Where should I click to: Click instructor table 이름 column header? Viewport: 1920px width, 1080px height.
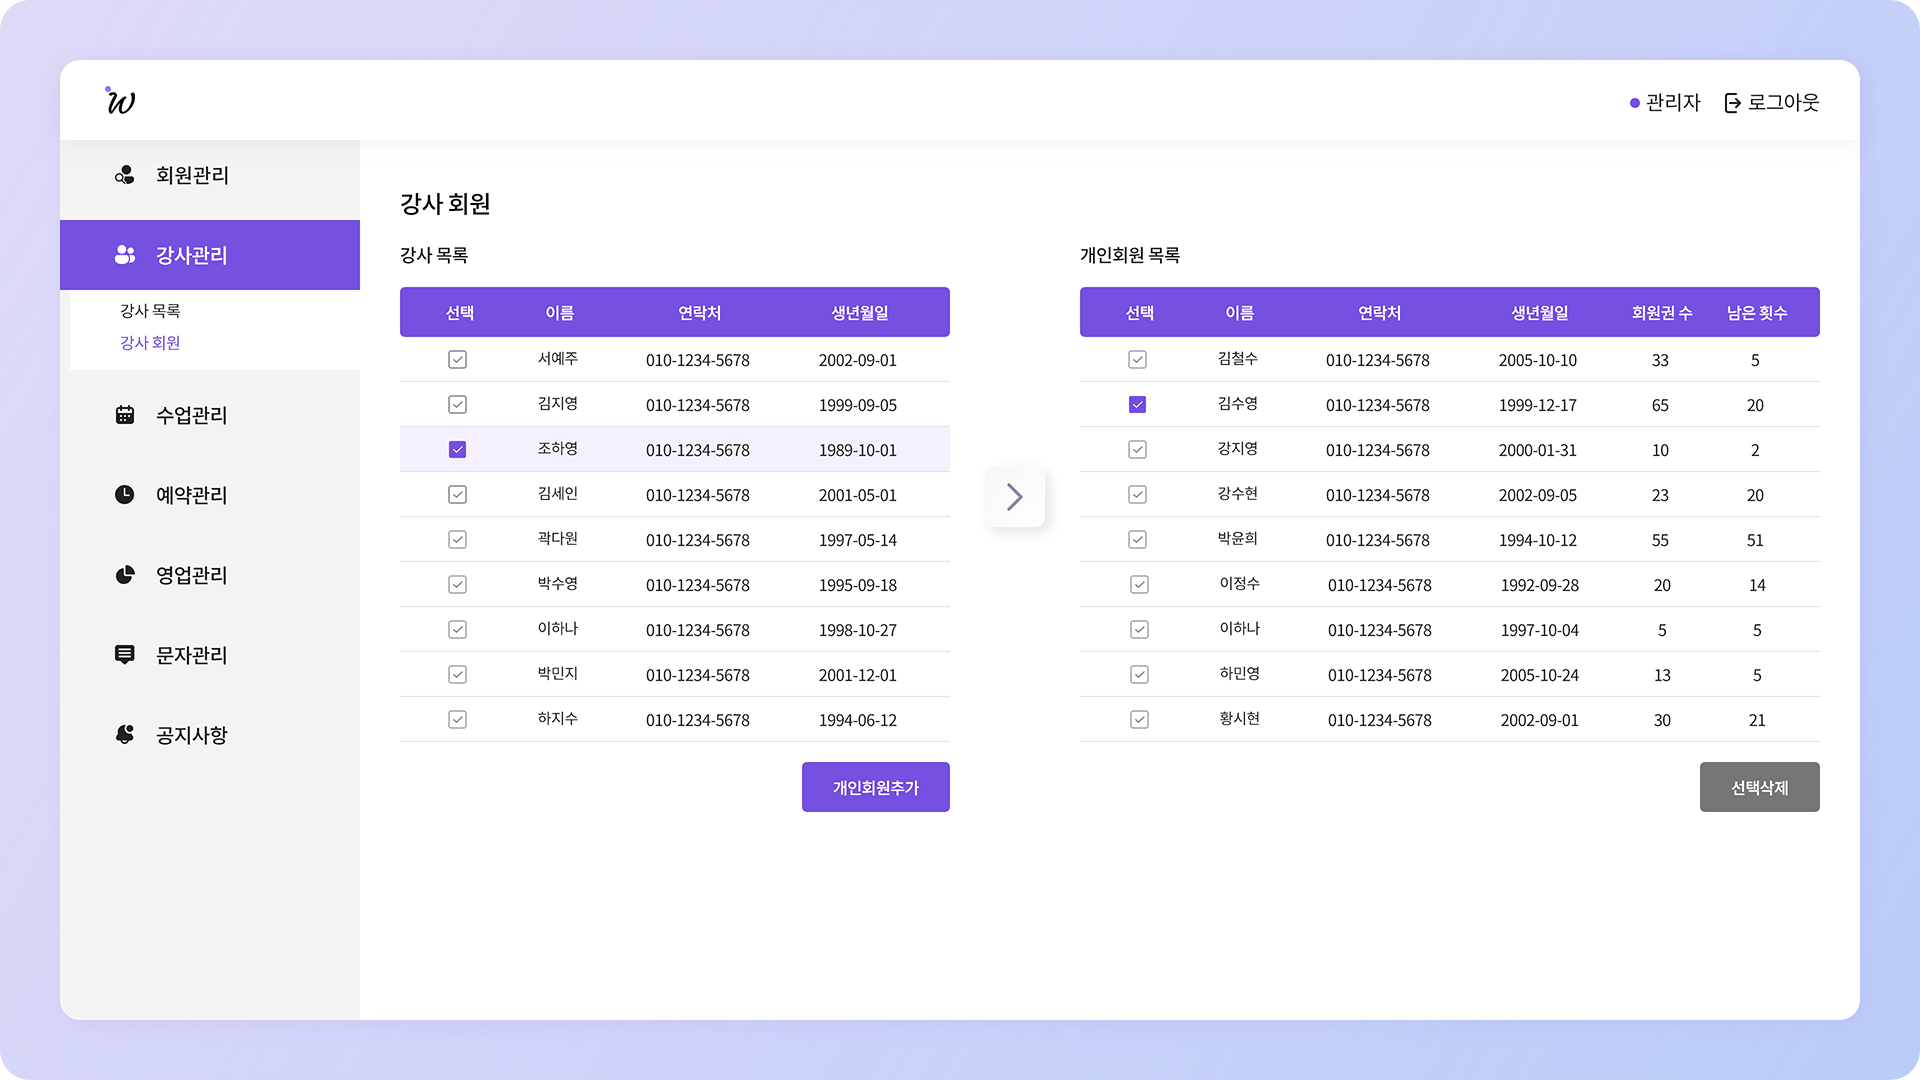[x=560, y=313]
